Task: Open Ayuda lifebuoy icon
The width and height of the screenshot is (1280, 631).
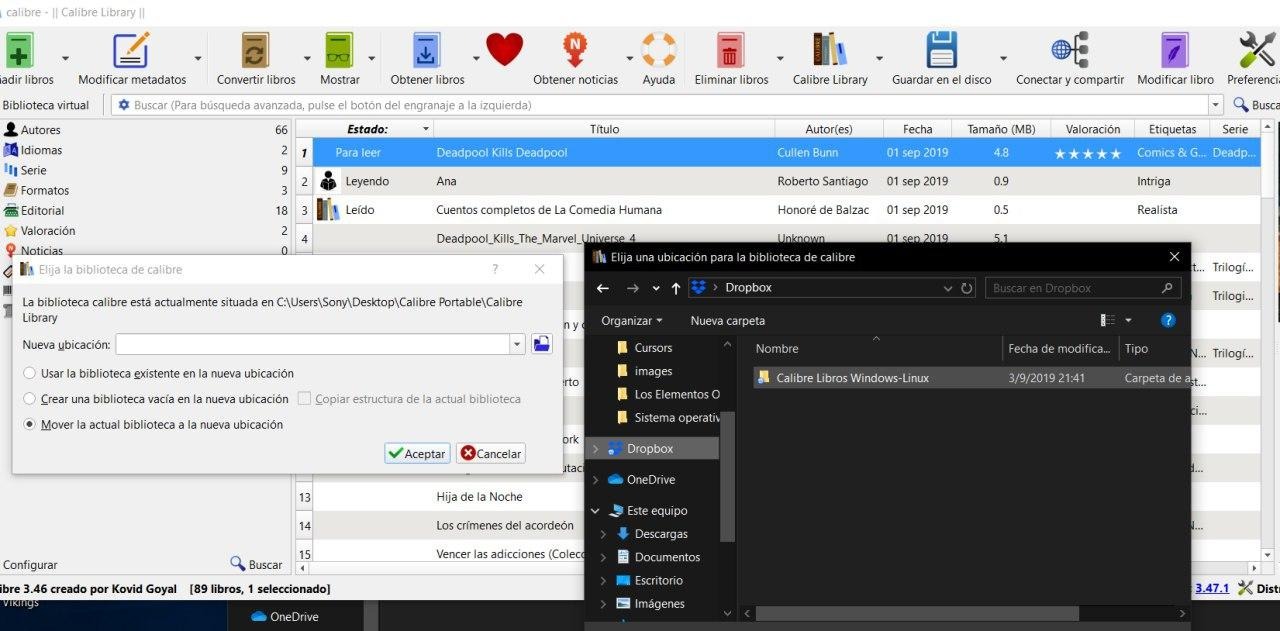Action: (x=658, y=50)
